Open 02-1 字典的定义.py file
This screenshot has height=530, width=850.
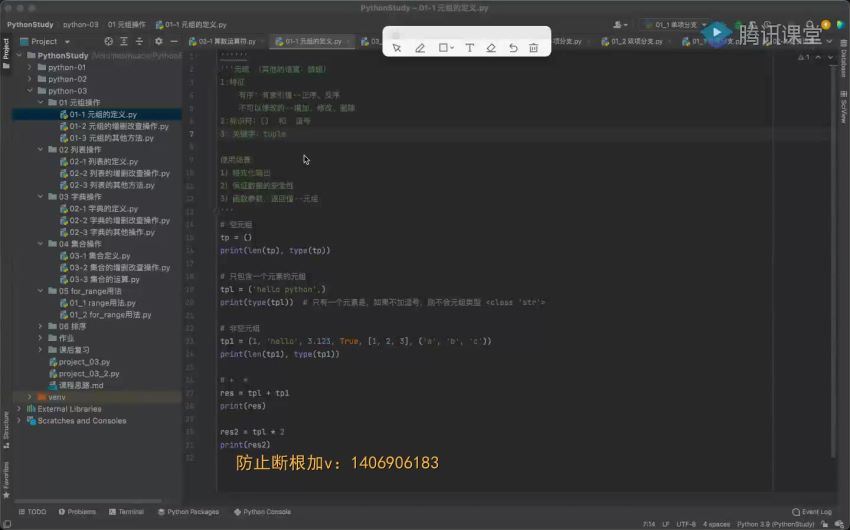pos(99,209)
